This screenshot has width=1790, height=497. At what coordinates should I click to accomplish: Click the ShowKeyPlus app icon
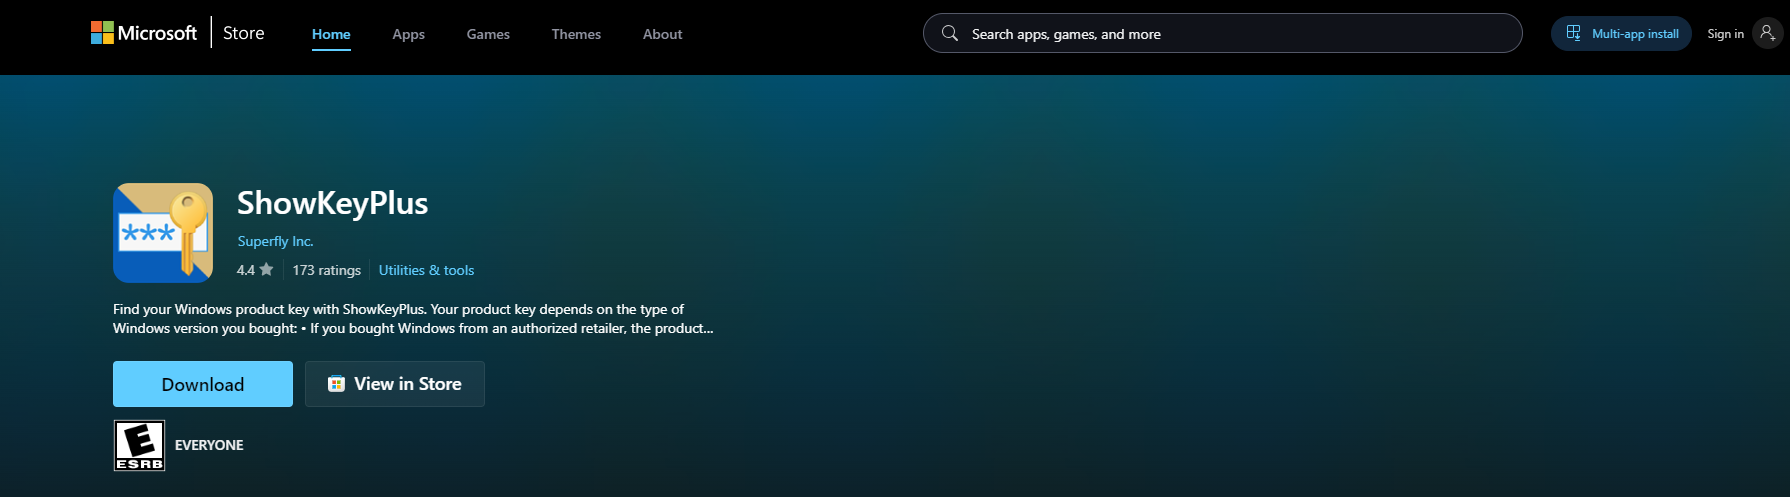[163, 233]
